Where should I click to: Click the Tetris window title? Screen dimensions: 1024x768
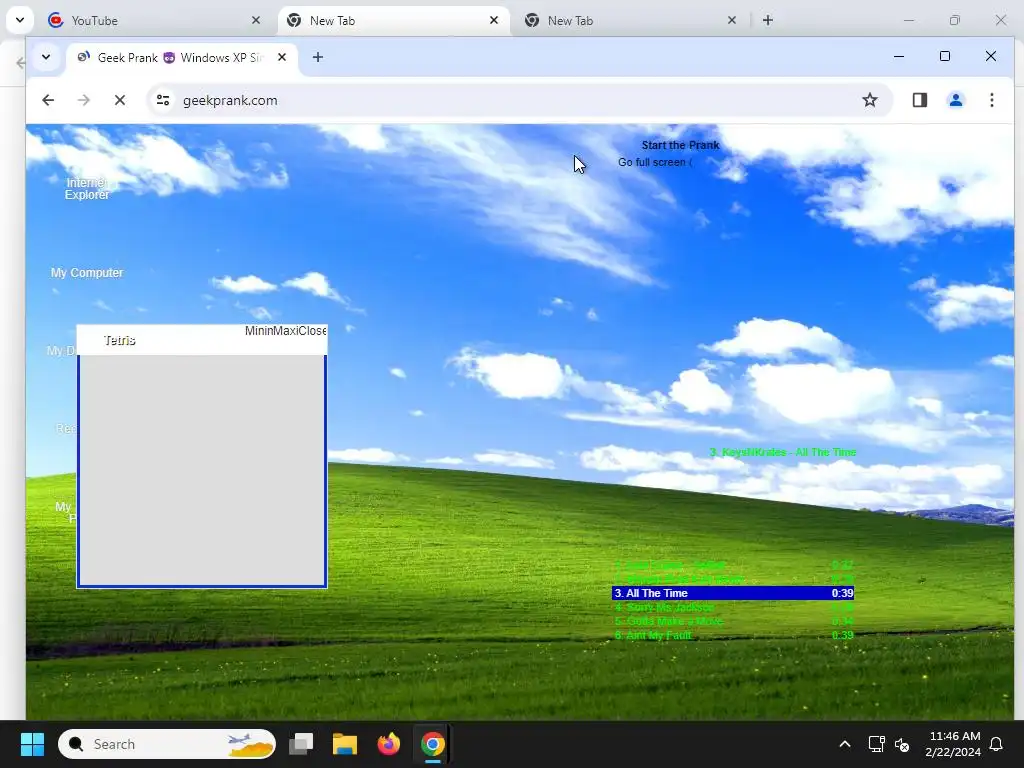click(x=120, y=340)
